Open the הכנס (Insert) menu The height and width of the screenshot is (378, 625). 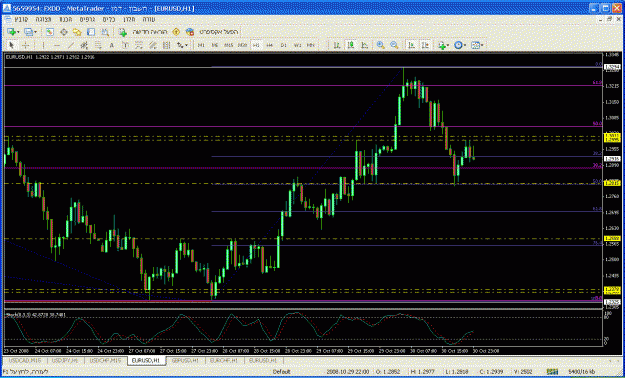(x=65, y=19)
